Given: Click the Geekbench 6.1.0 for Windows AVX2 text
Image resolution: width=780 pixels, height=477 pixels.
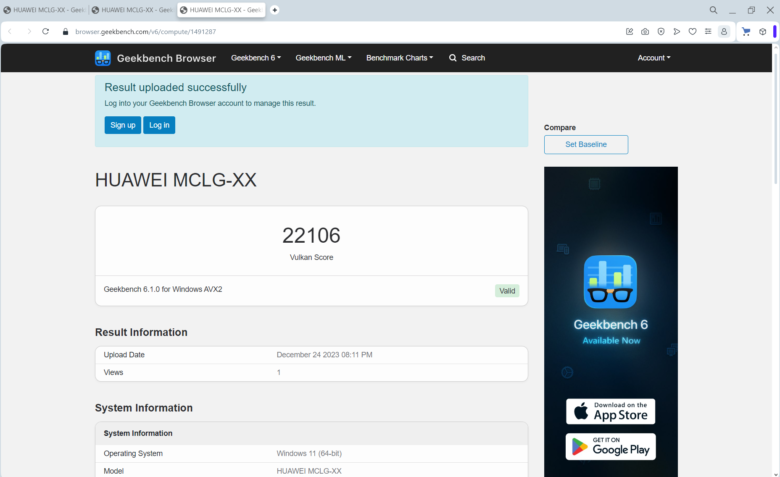Looking at the screenshot, I should [x=163, y=289].
